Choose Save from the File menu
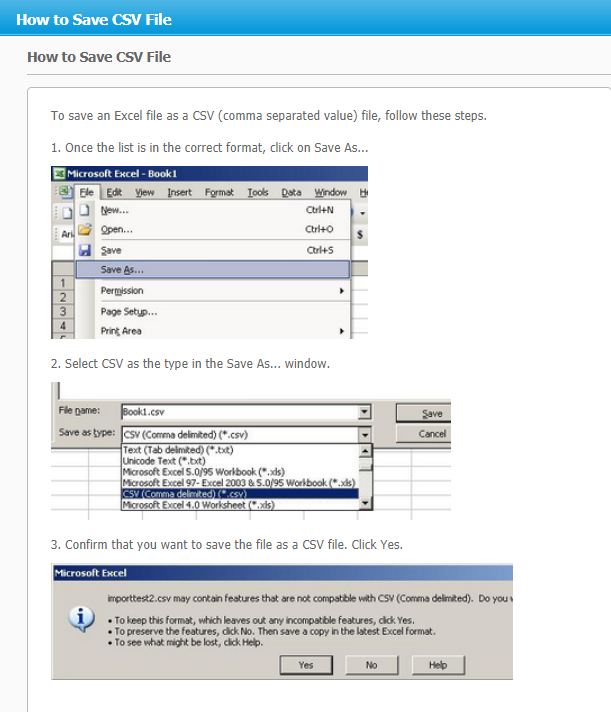The image size is (611, 712). click(213, 250)
